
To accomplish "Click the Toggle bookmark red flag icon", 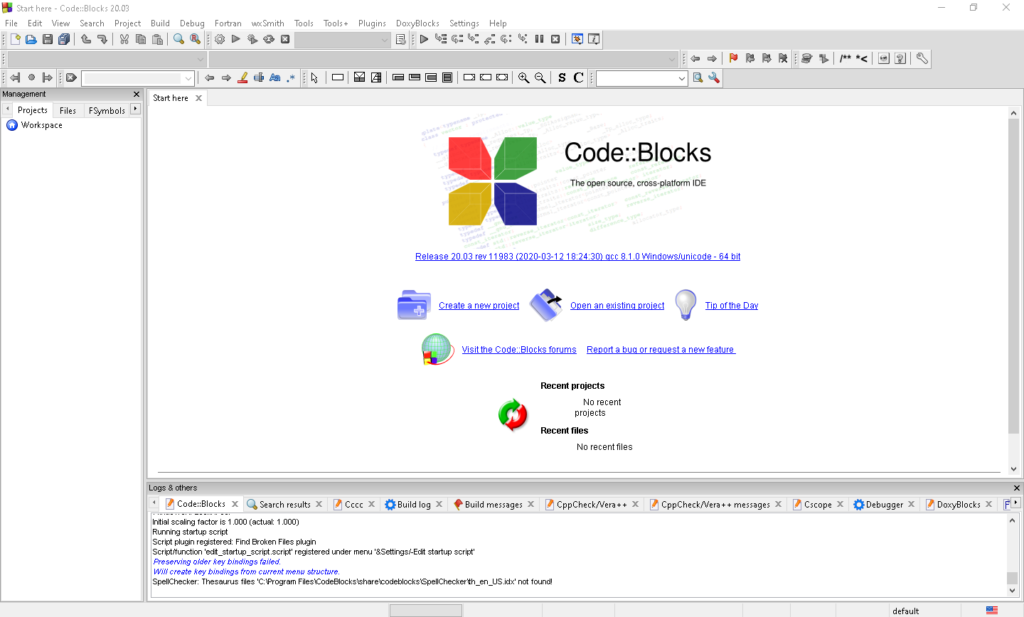I will (733, 59).
